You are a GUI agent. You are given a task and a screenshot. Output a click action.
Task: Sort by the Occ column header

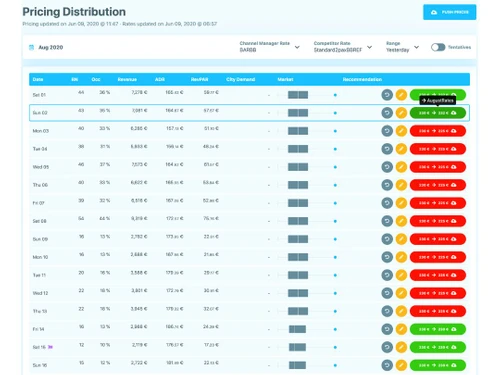[x=96, y=79]
